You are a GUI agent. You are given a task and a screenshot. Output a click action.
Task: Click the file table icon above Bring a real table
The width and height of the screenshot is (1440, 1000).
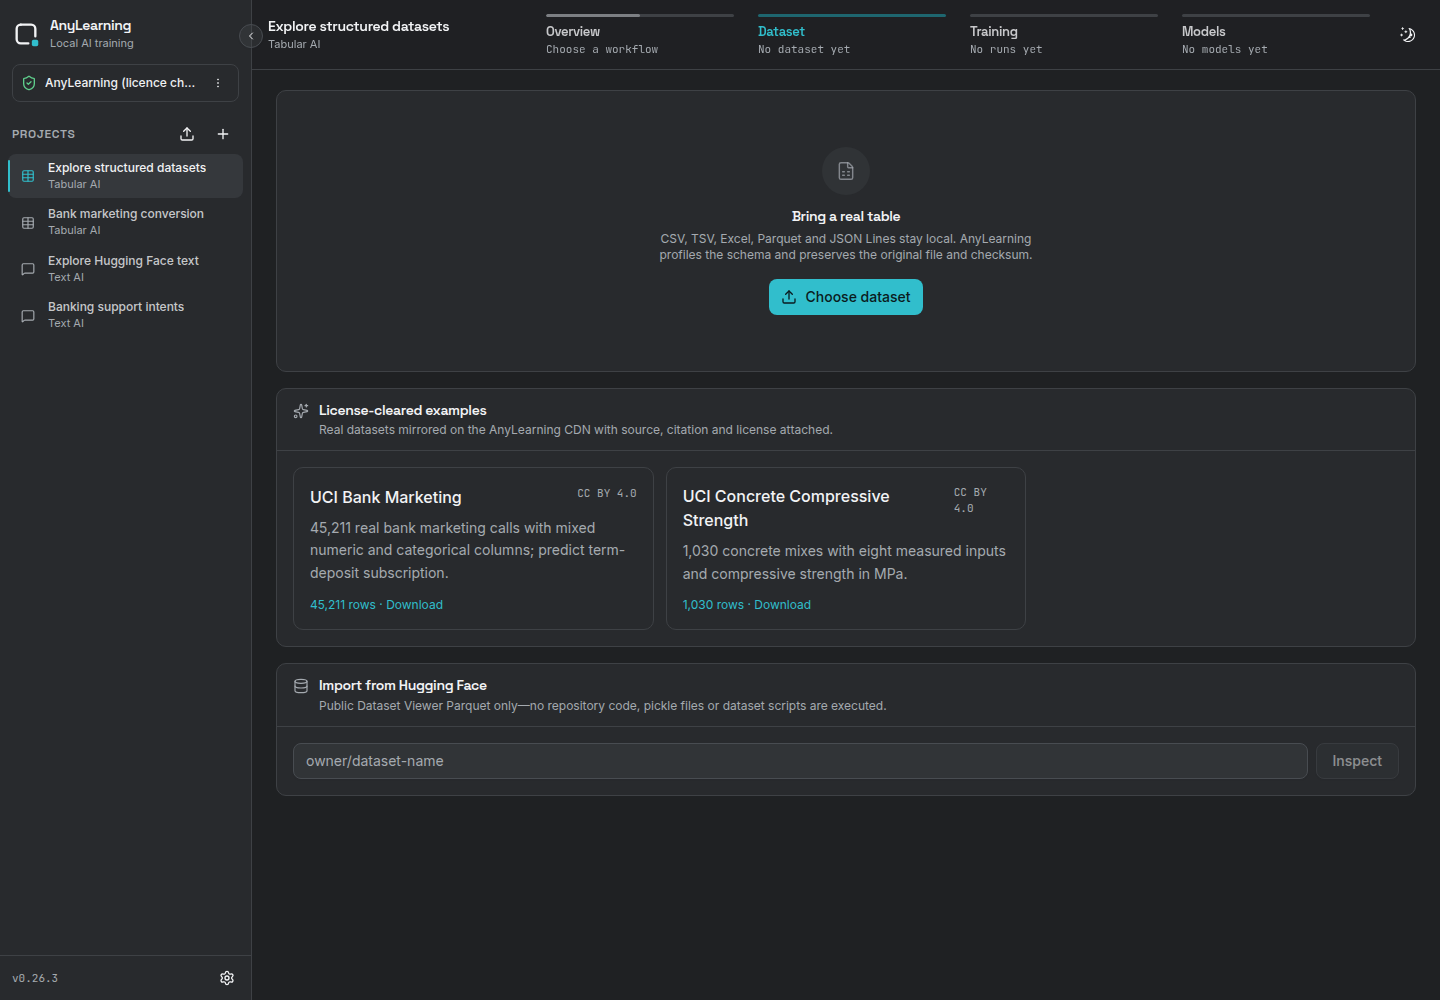click(846, 171)
